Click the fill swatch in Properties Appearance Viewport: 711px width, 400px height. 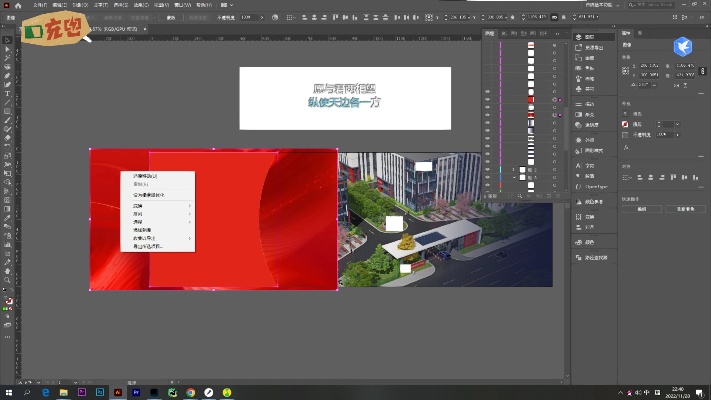click(x=625, y=114)
